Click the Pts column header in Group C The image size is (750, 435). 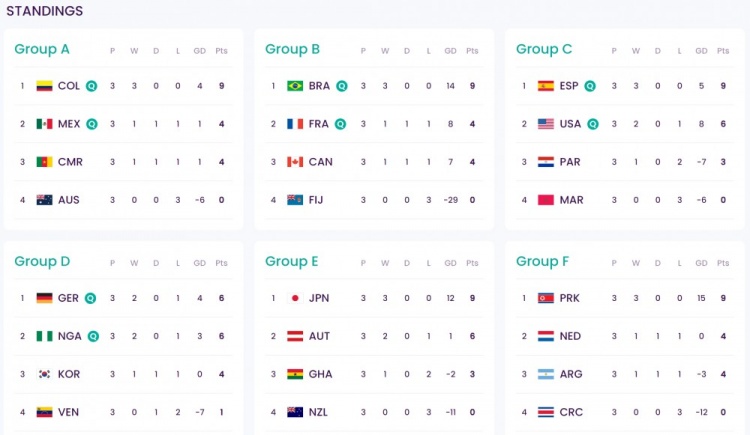723,51
